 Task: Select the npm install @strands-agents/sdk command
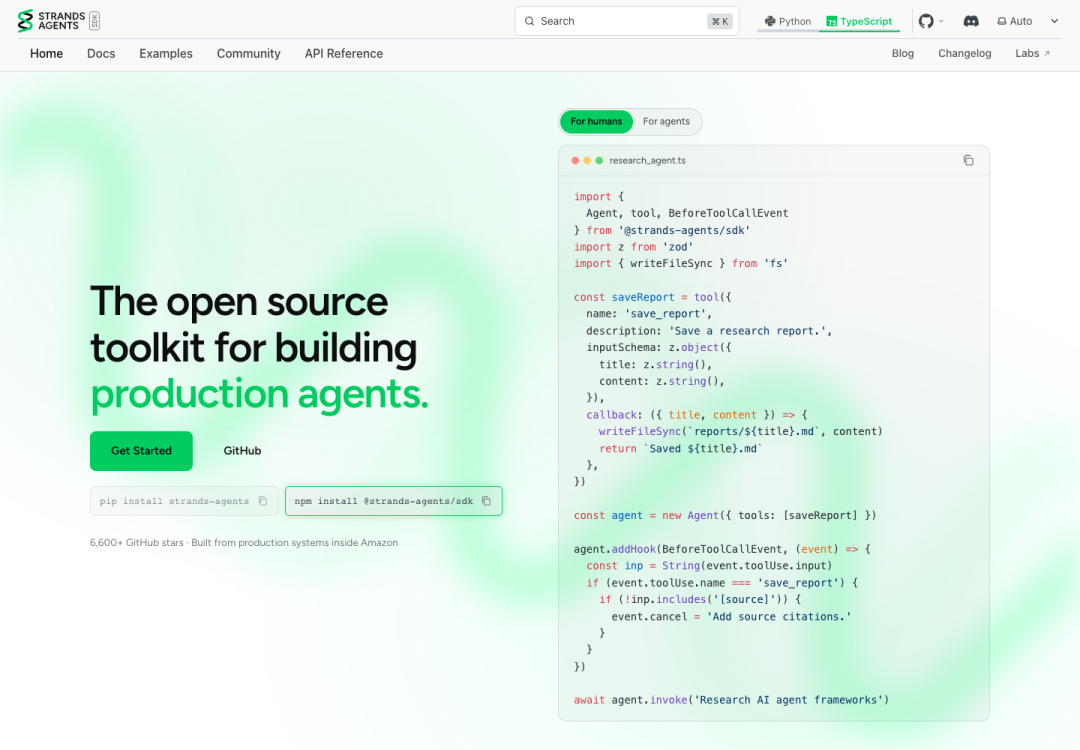pyautogui.click(x=384, y=501)
